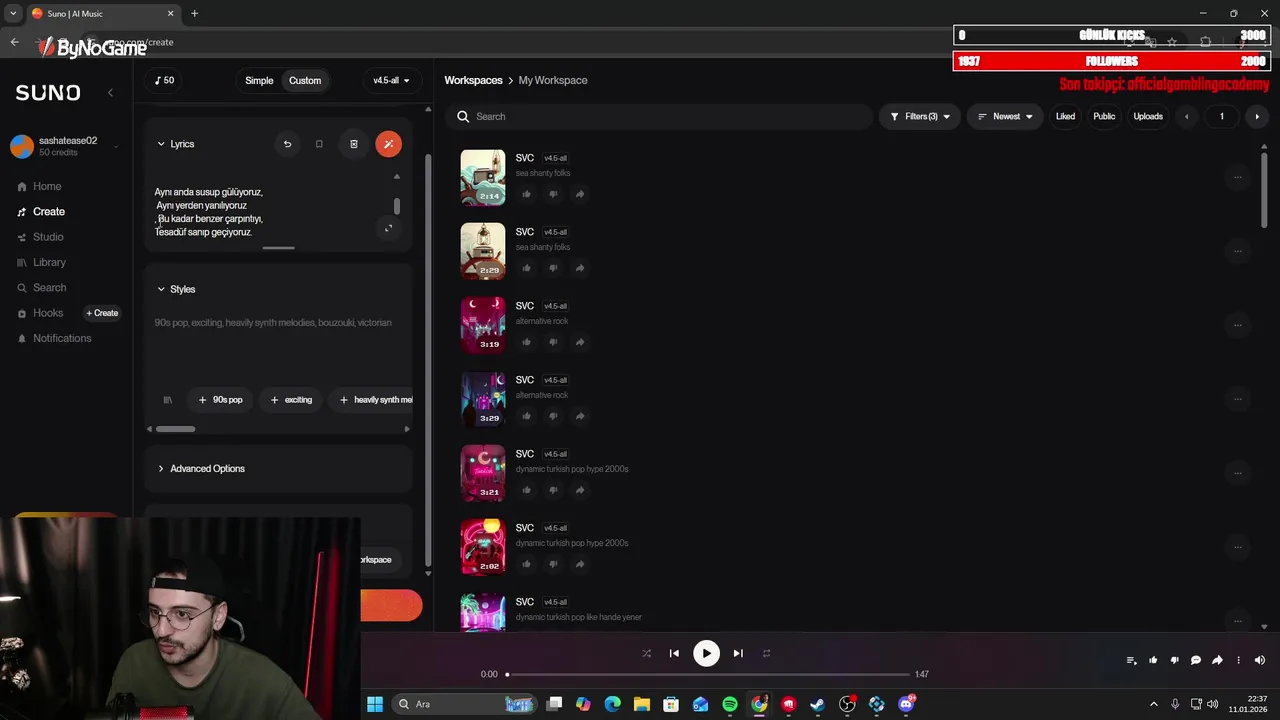This screenshot has height=720, width=1280.
Task: Click the bookmark icon in Lyrics header
Action: (319, 144)
